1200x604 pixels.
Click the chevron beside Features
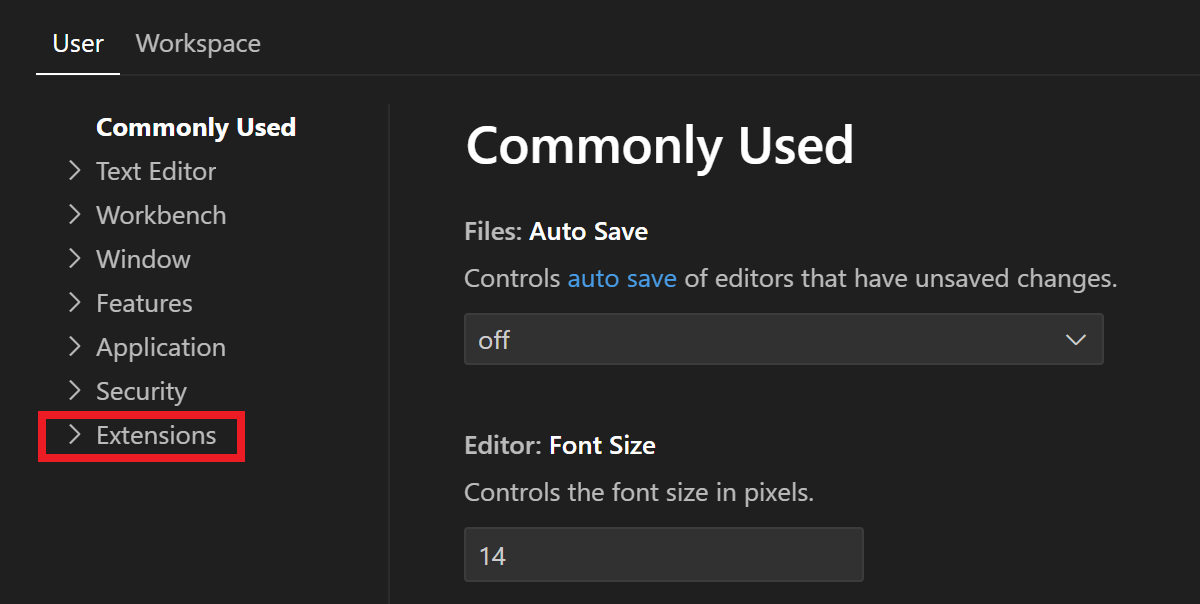pyautogui.click(x=74, y=303)
